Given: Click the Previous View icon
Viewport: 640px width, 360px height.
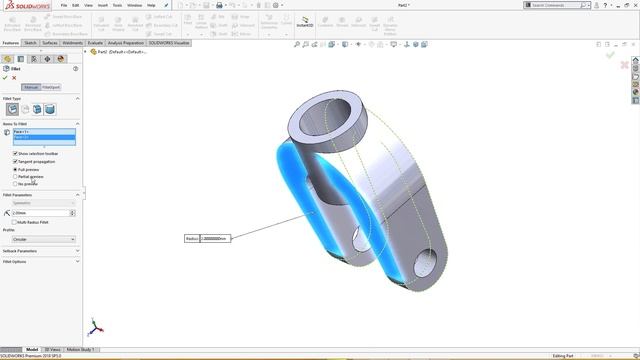Looking at the screenshot, I should click(x=314, y=44).
